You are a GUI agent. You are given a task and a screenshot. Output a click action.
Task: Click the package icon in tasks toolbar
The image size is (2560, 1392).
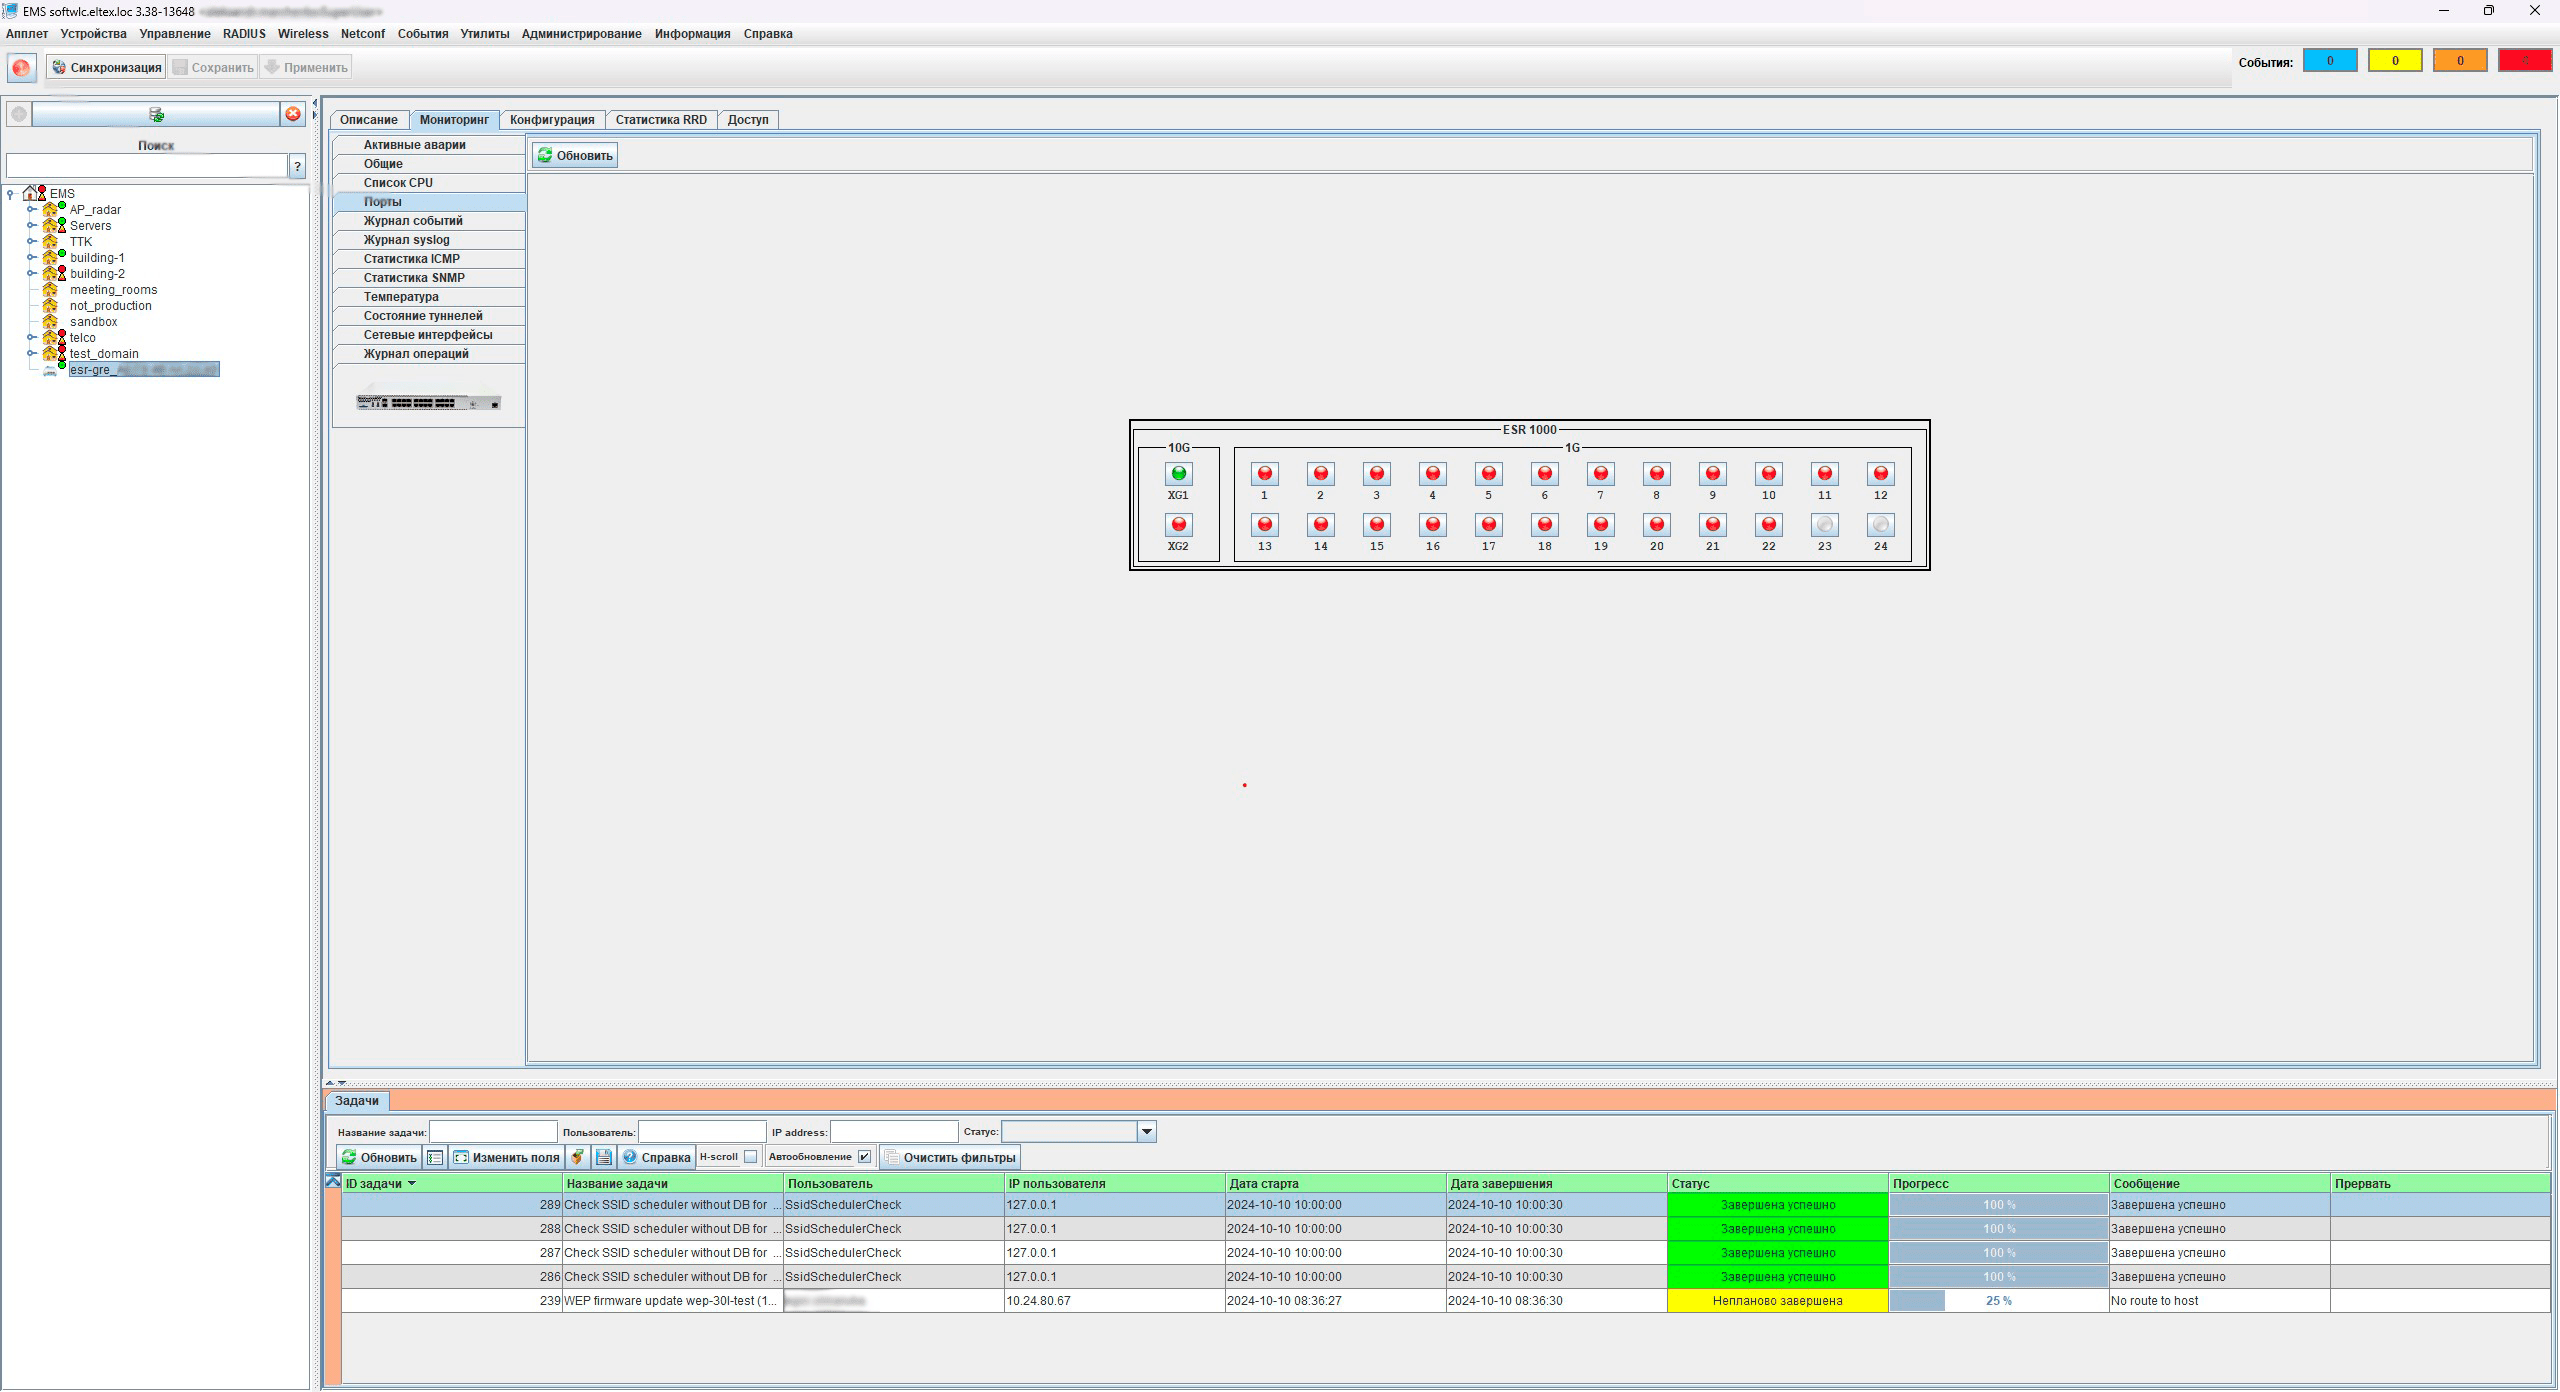coord(577,1157)
